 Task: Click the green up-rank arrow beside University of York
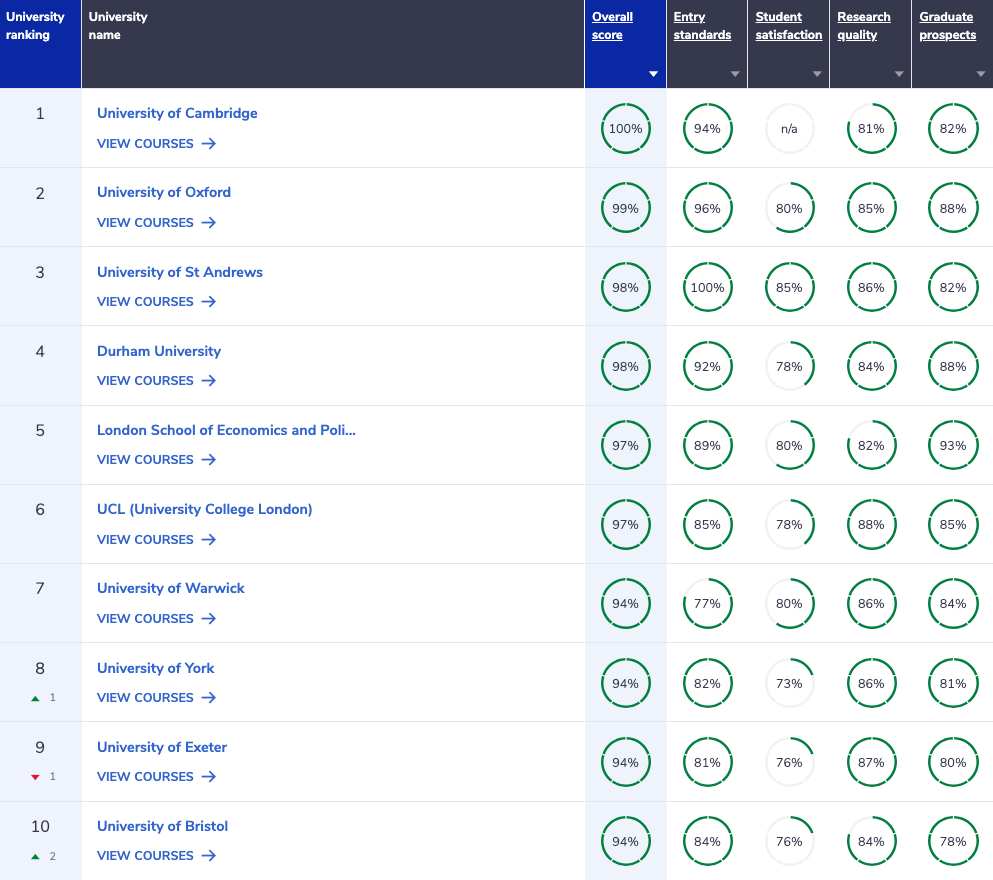[36, 697]
